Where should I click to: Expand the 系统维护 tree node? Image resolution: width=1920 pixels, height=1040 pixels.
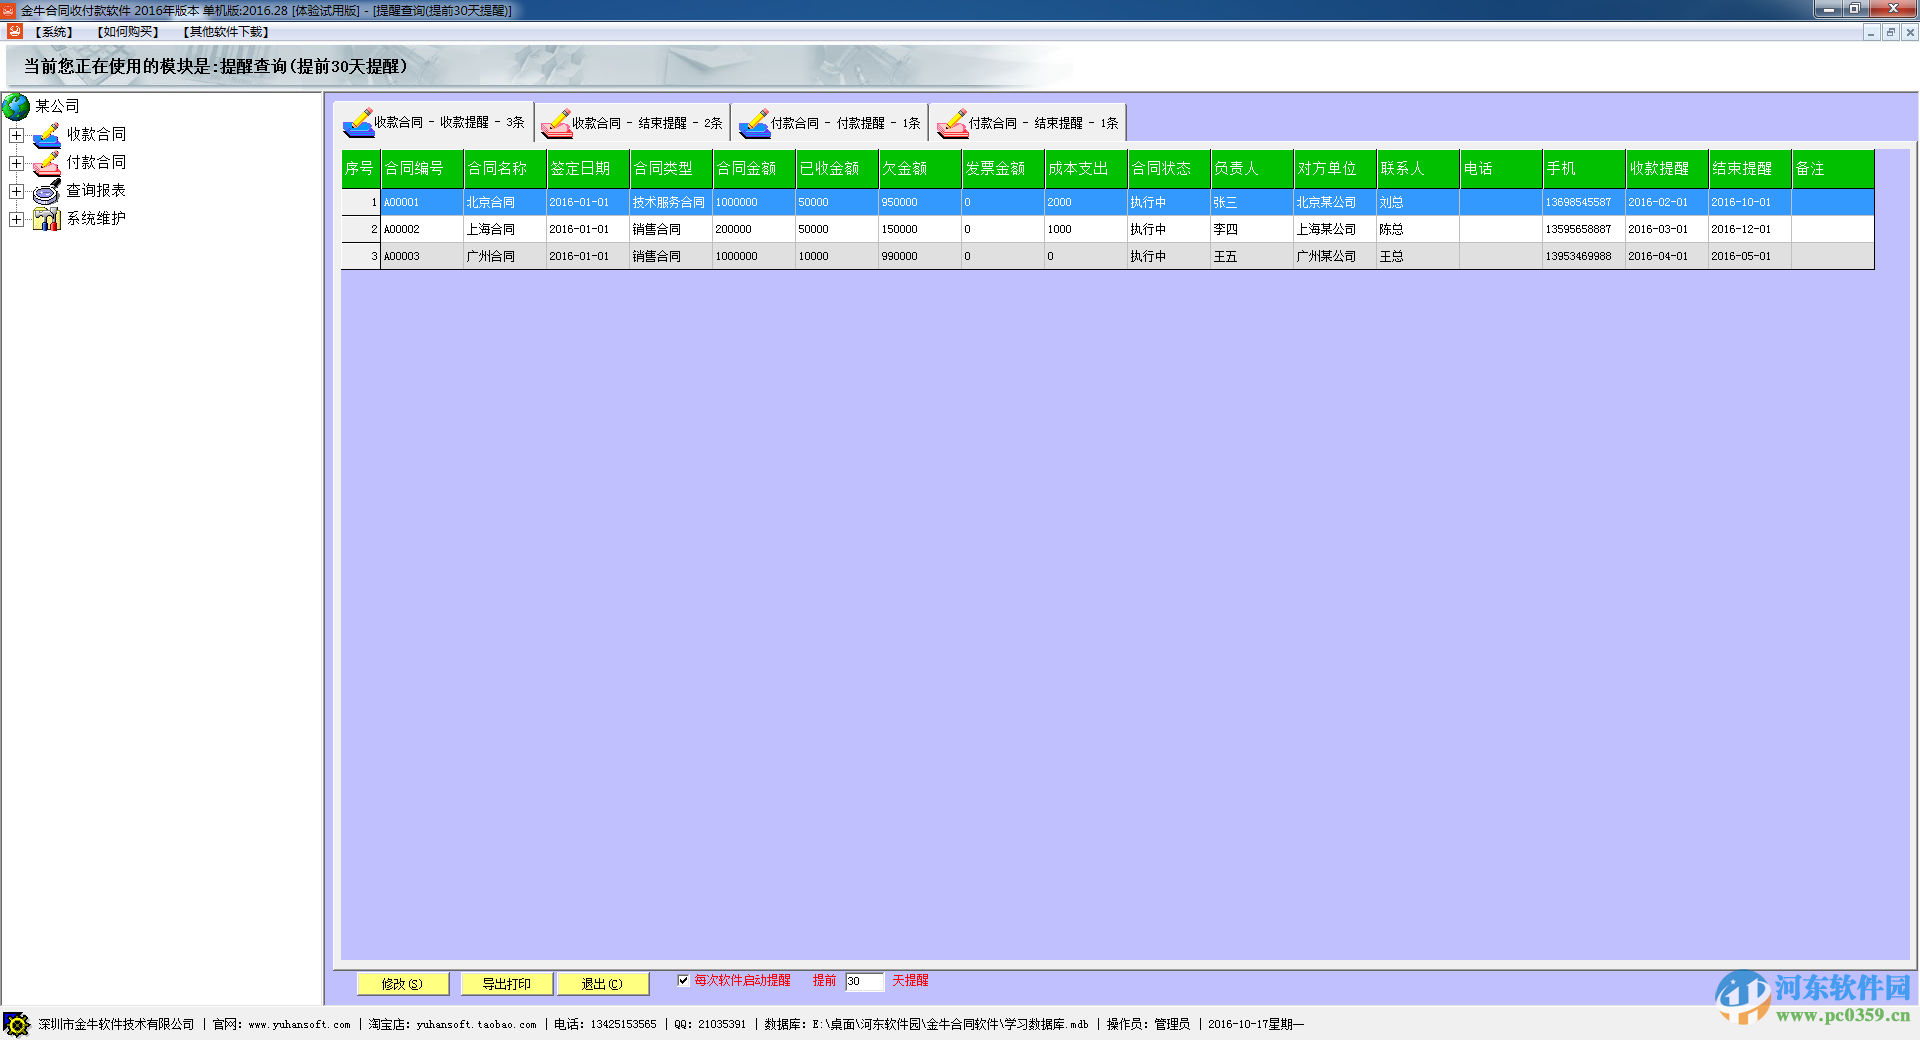click(x=17, y=219)
